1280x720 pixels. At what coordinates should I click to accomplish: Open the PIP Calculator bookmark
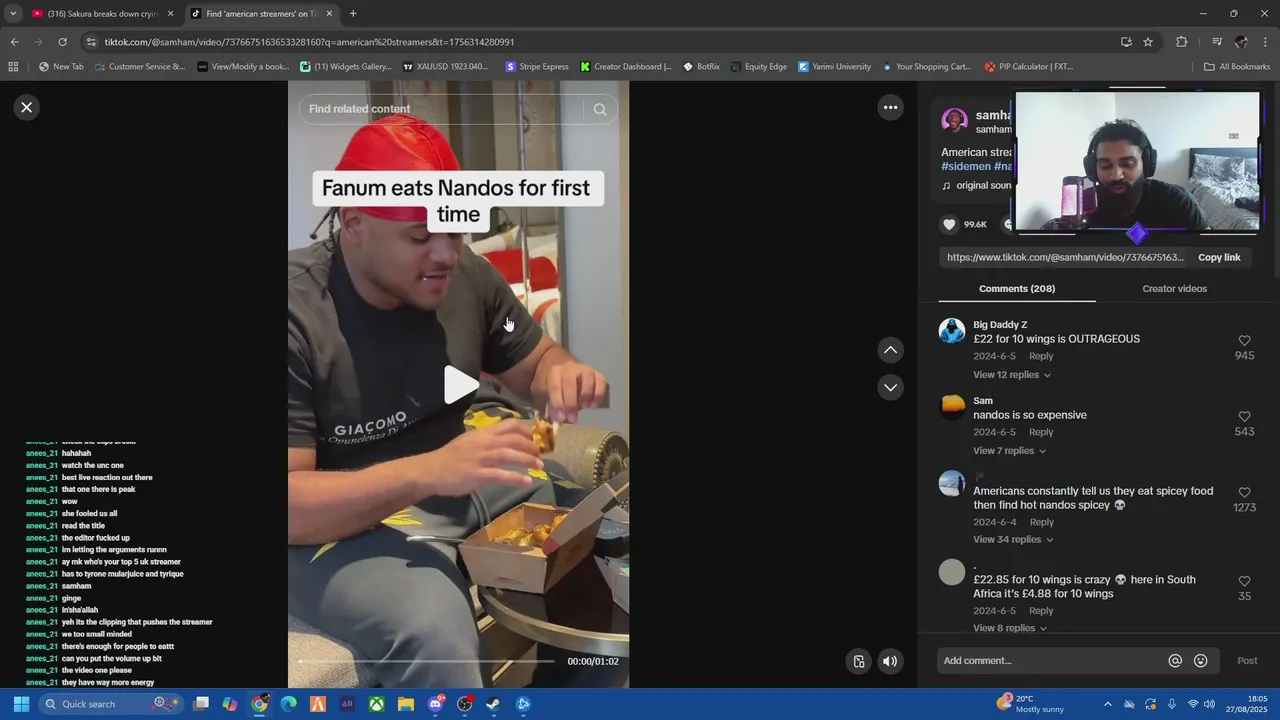pyautogui.click(x=1029, y=67)
